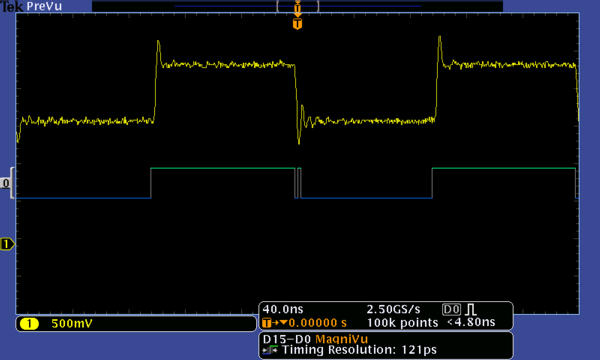Click the Tek PreVu status label
The width and height of the screenshot is (600, 360).
click(31, 6)
